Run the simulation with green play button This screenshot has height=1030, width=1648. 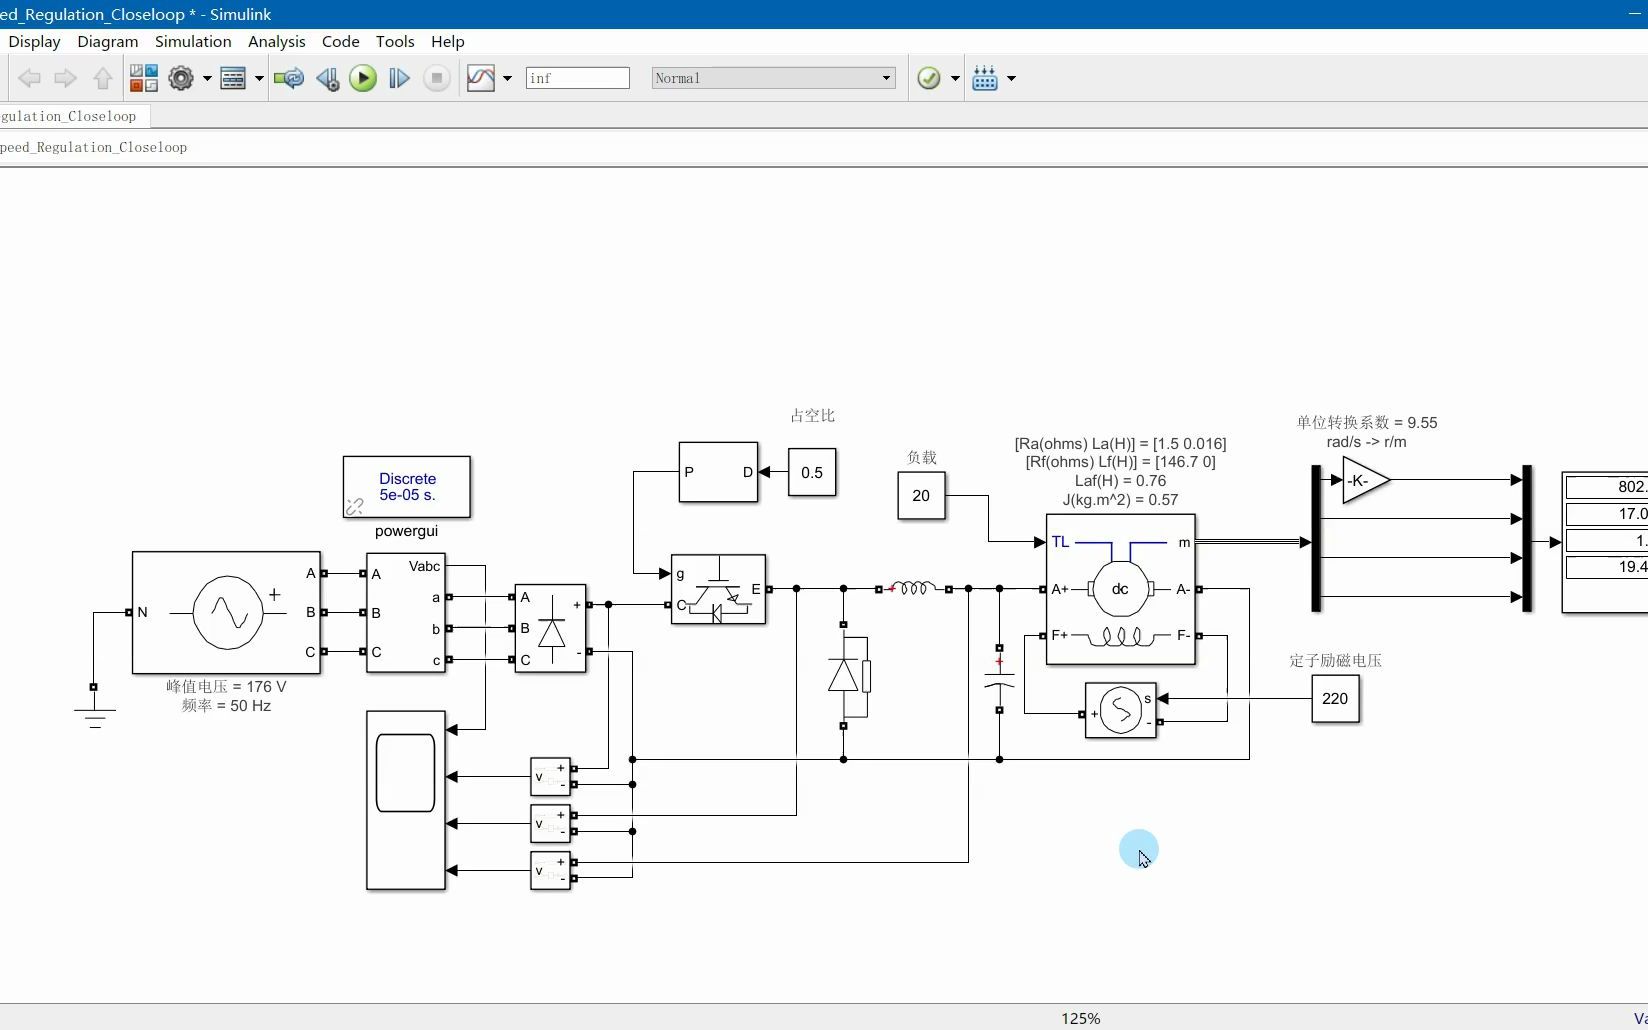click(x=363, y=78)
